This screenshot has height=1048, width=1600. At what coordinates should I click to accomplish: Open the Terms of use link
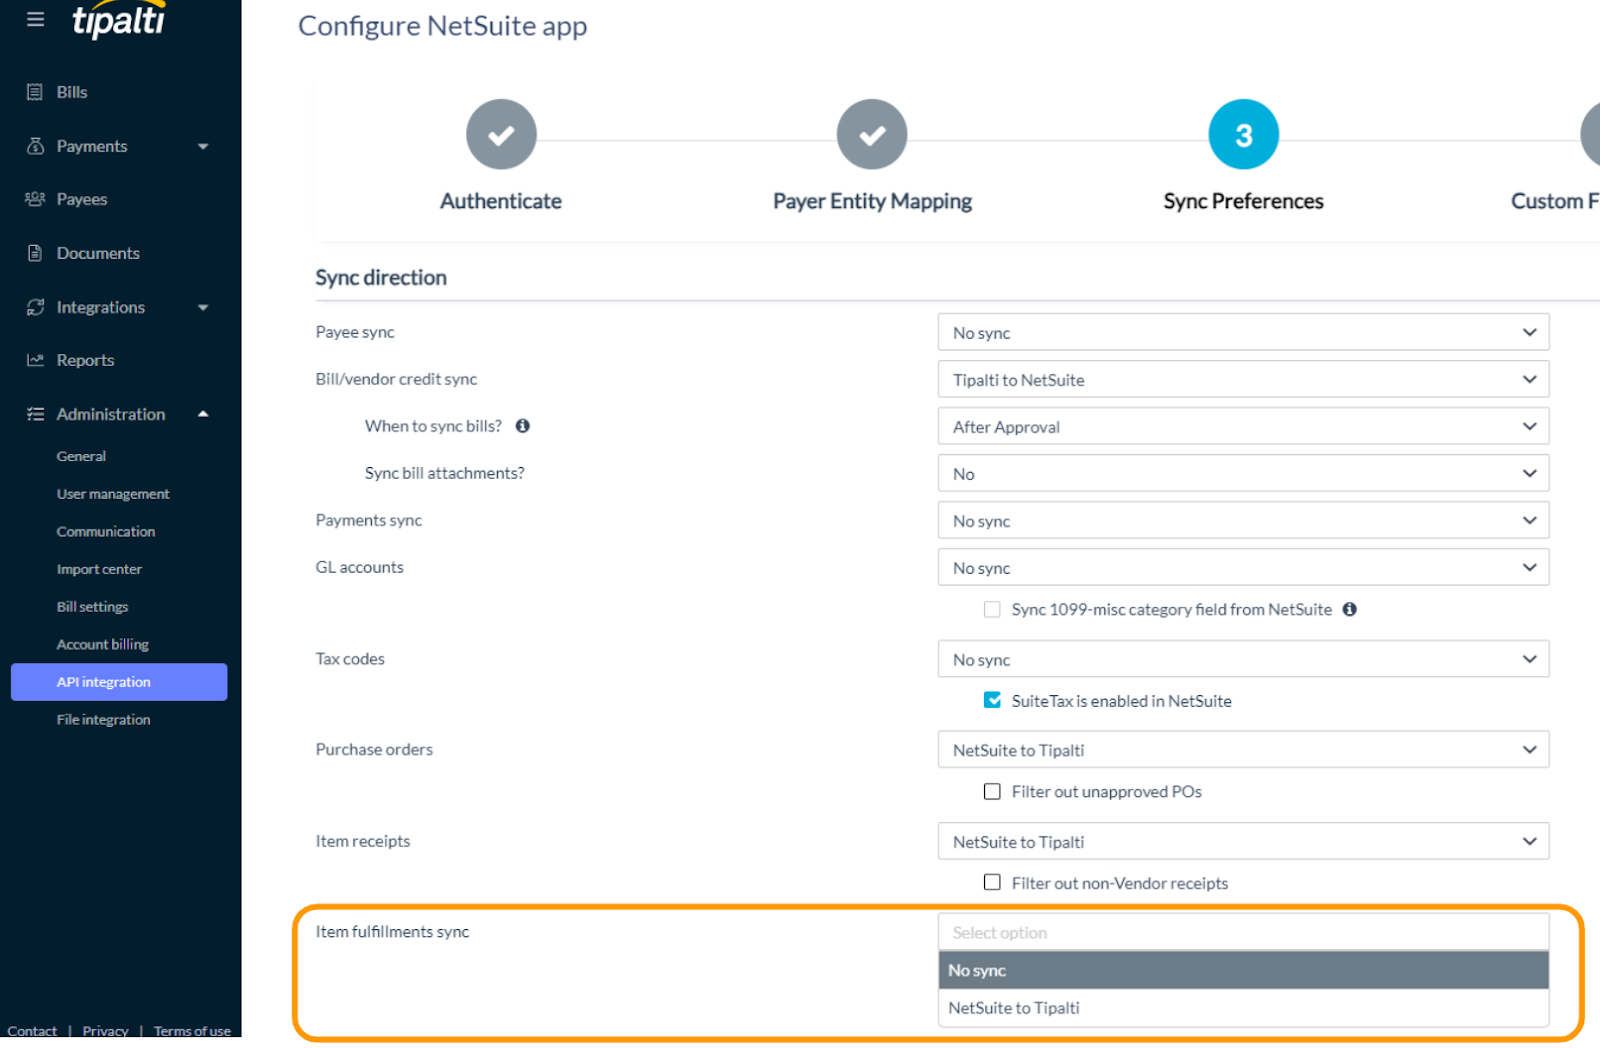tap(192, 1031)
